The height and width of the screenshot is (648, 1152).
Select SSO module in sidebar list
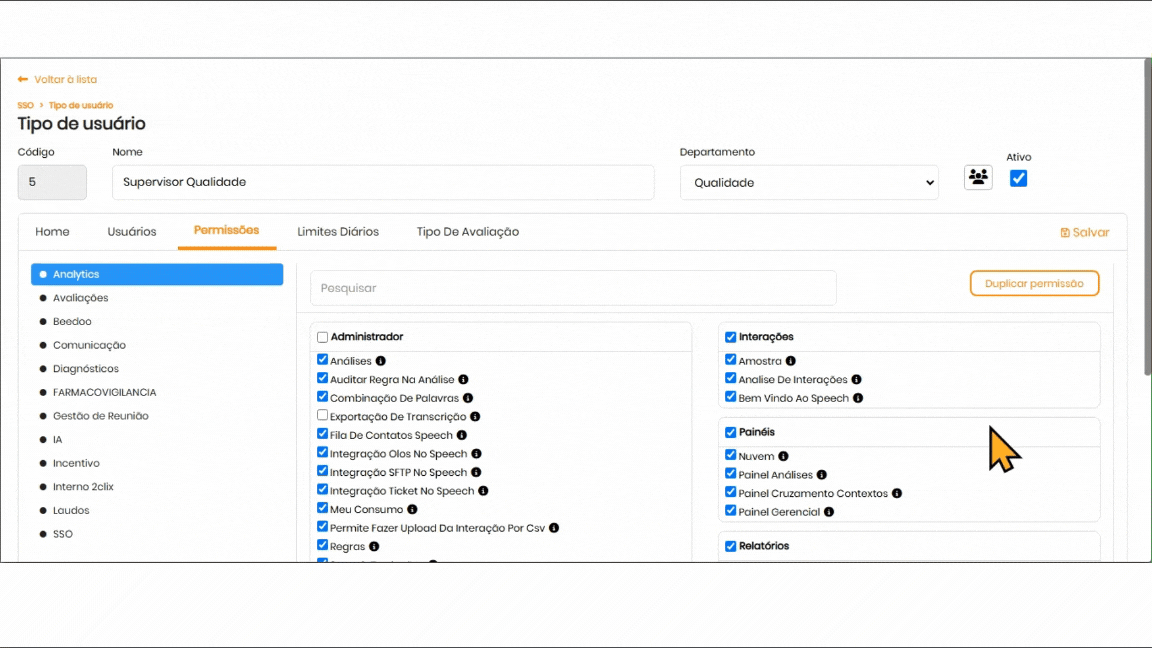pos(63,534)
